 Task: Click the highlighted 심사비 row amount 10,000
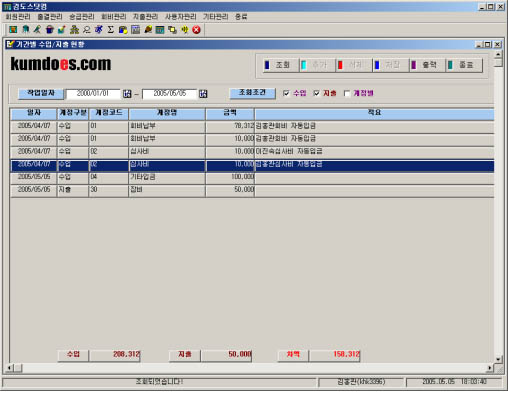click(230, 165)
